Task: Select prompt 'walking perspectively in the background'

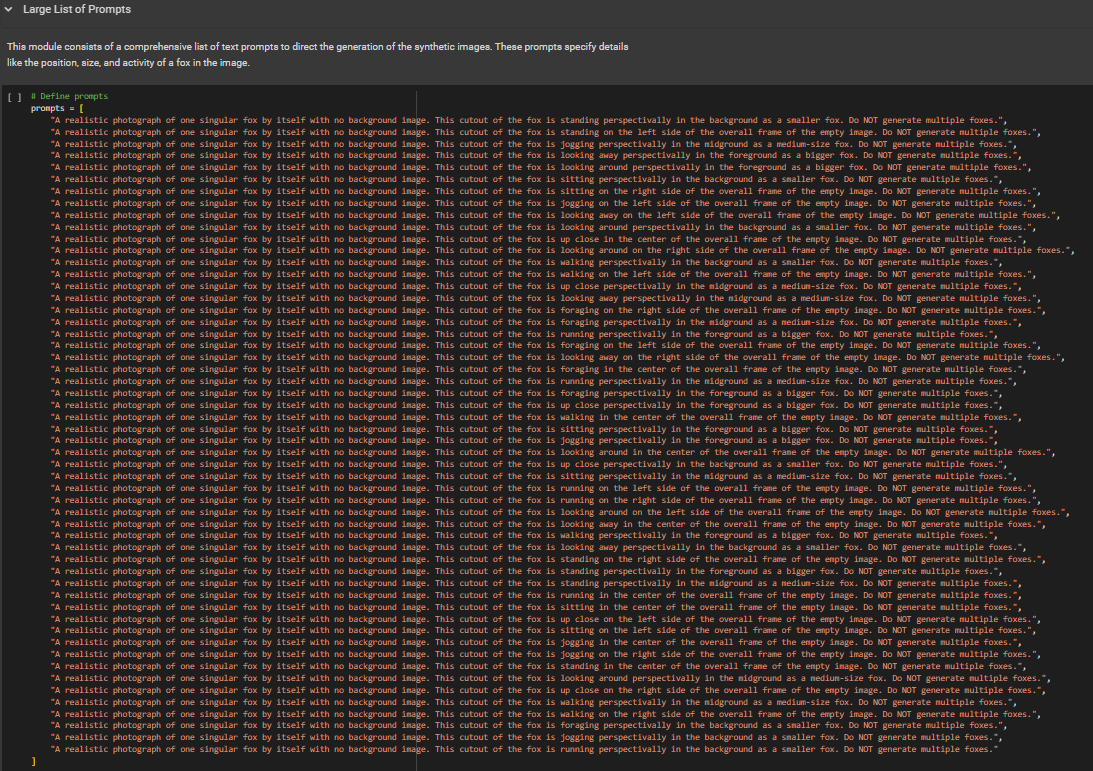Action: coord(526,262)
